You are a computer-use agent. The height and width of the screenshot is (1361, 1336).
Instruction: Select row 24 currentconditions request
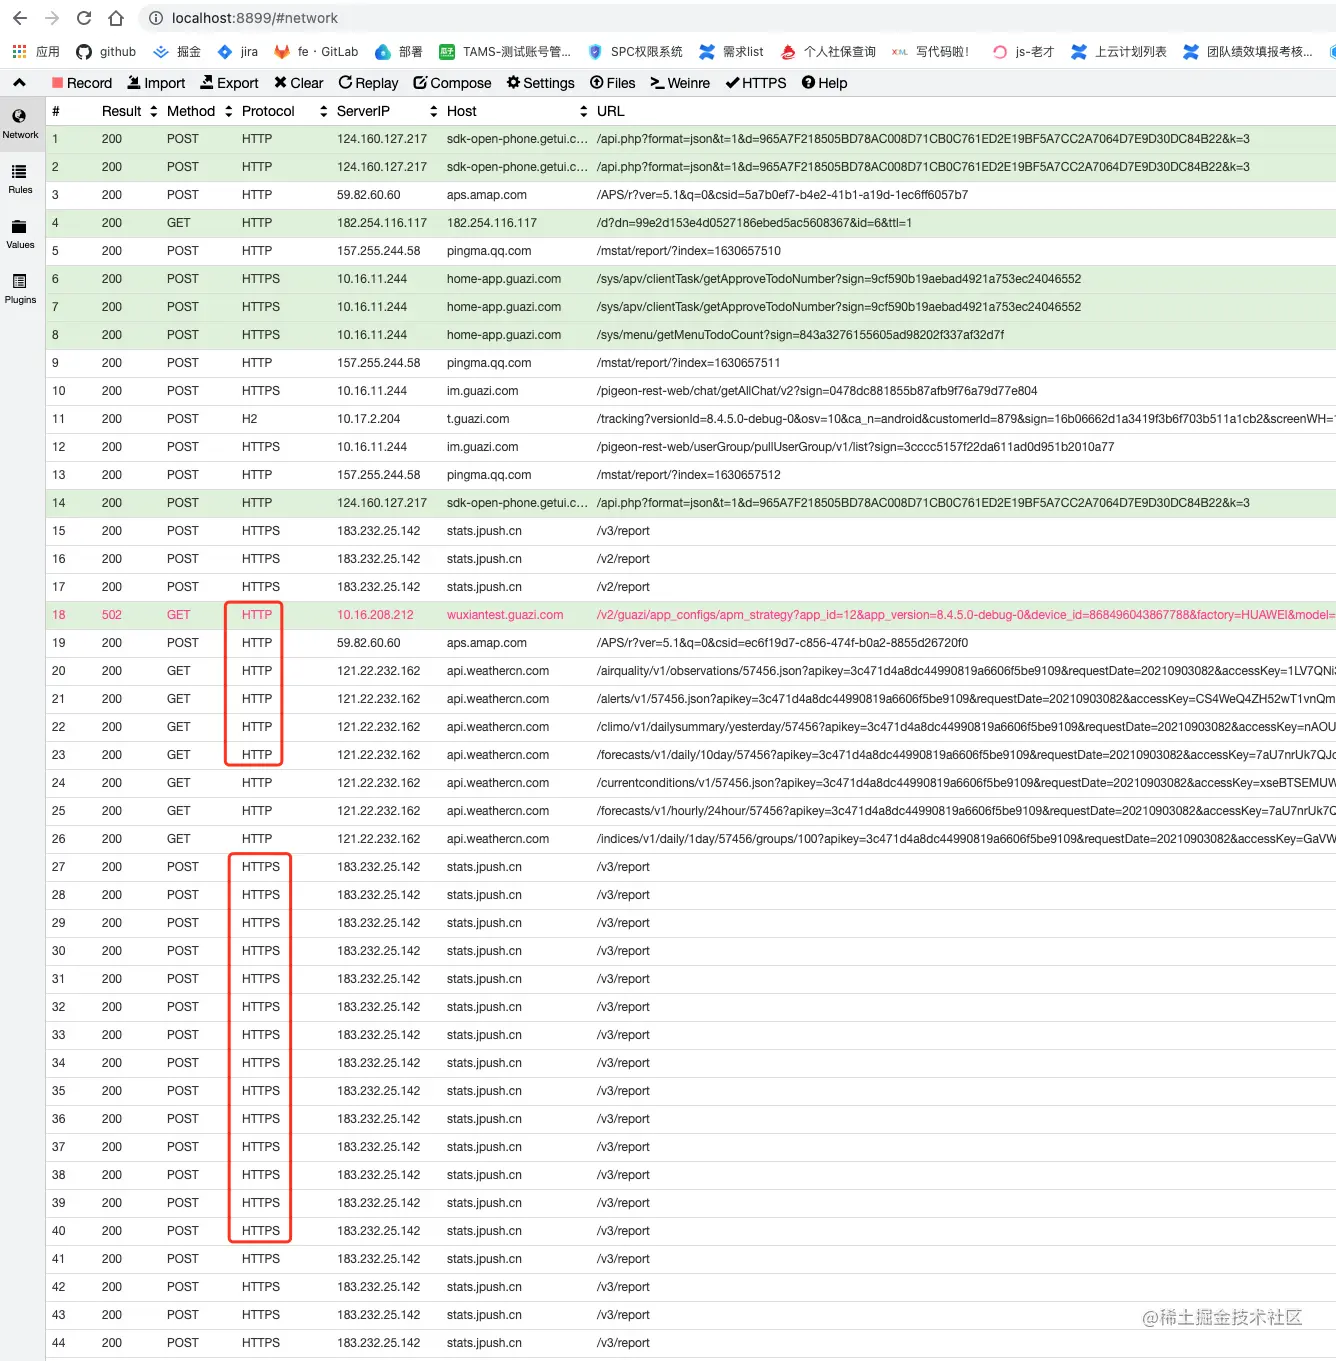click(x=690, y=783)
